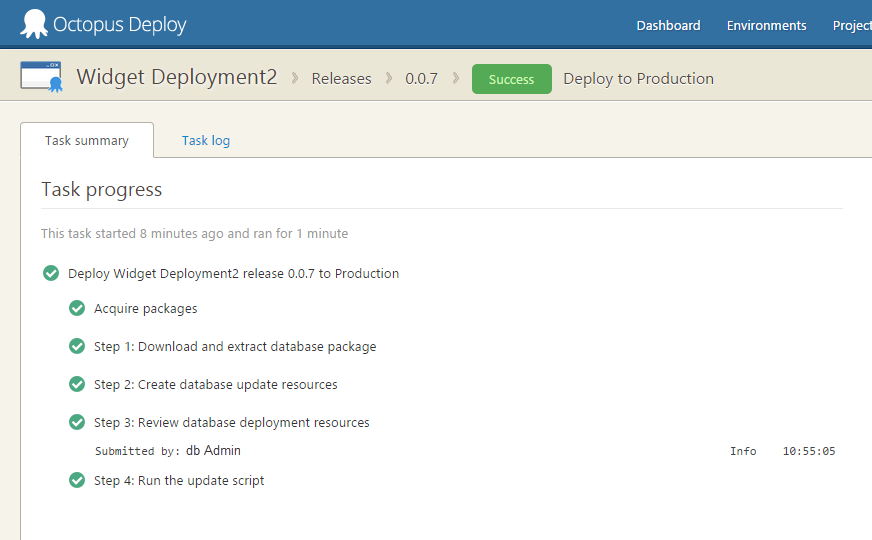Click the success check icon for Step 1

click(77, 346)
